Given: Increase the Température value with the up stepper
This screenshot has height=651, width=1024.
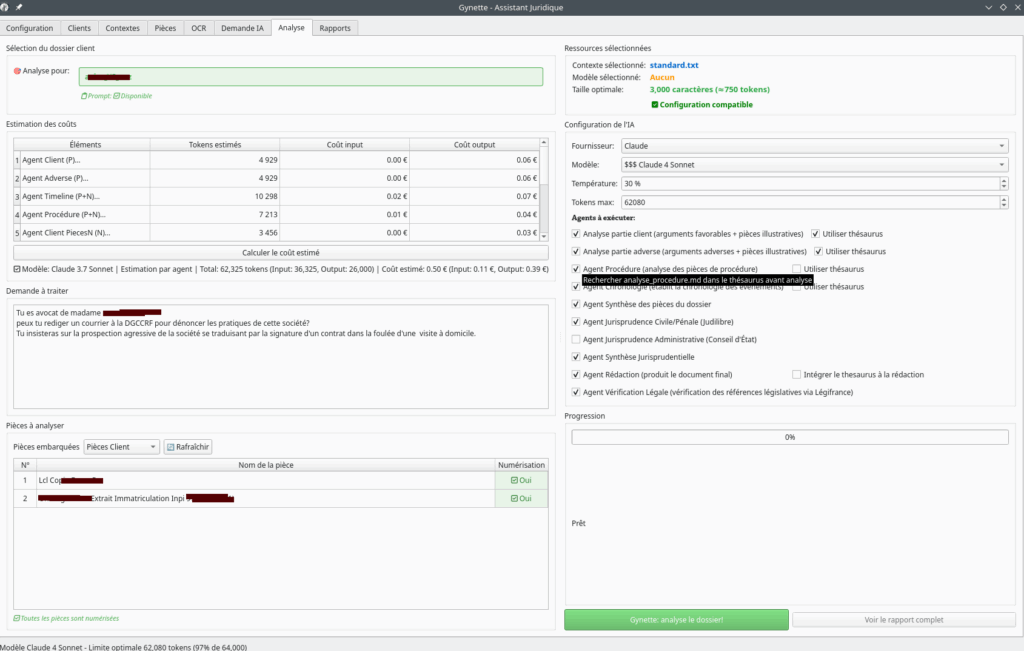Looking at the screenshot, I should coord(1003,180).
